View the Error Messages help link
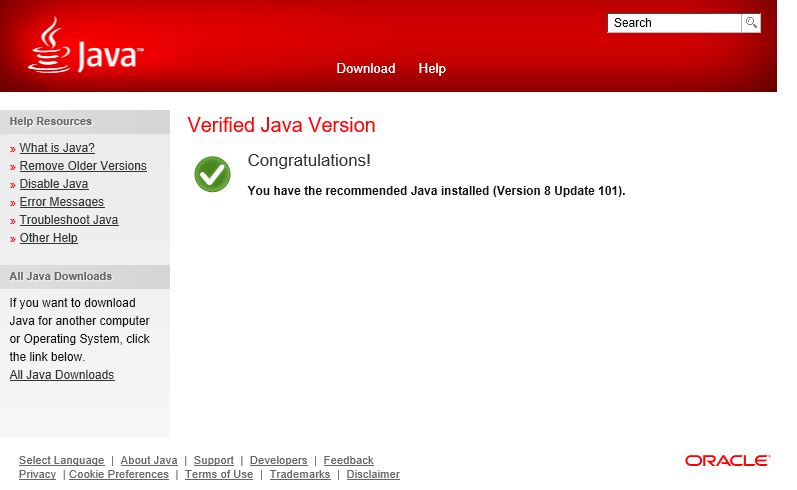Screen dimensions: 797x490 pos(62,202)
